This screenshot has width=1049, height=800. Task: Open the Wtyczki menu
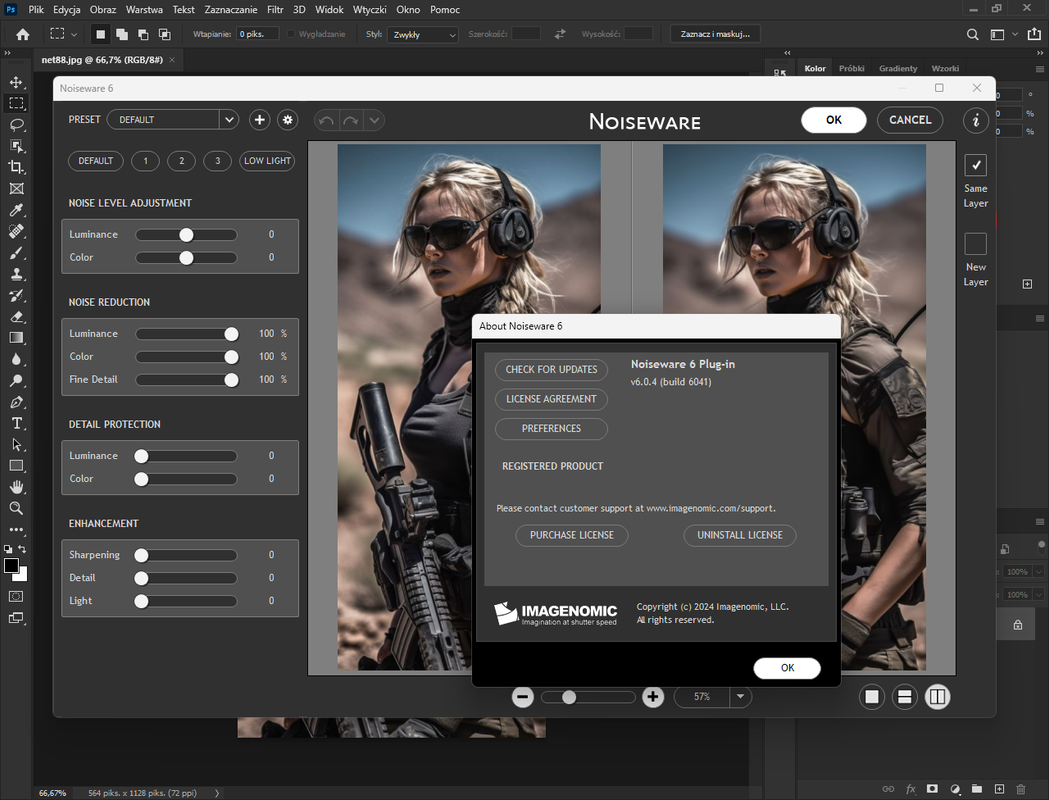click(370, 9)
